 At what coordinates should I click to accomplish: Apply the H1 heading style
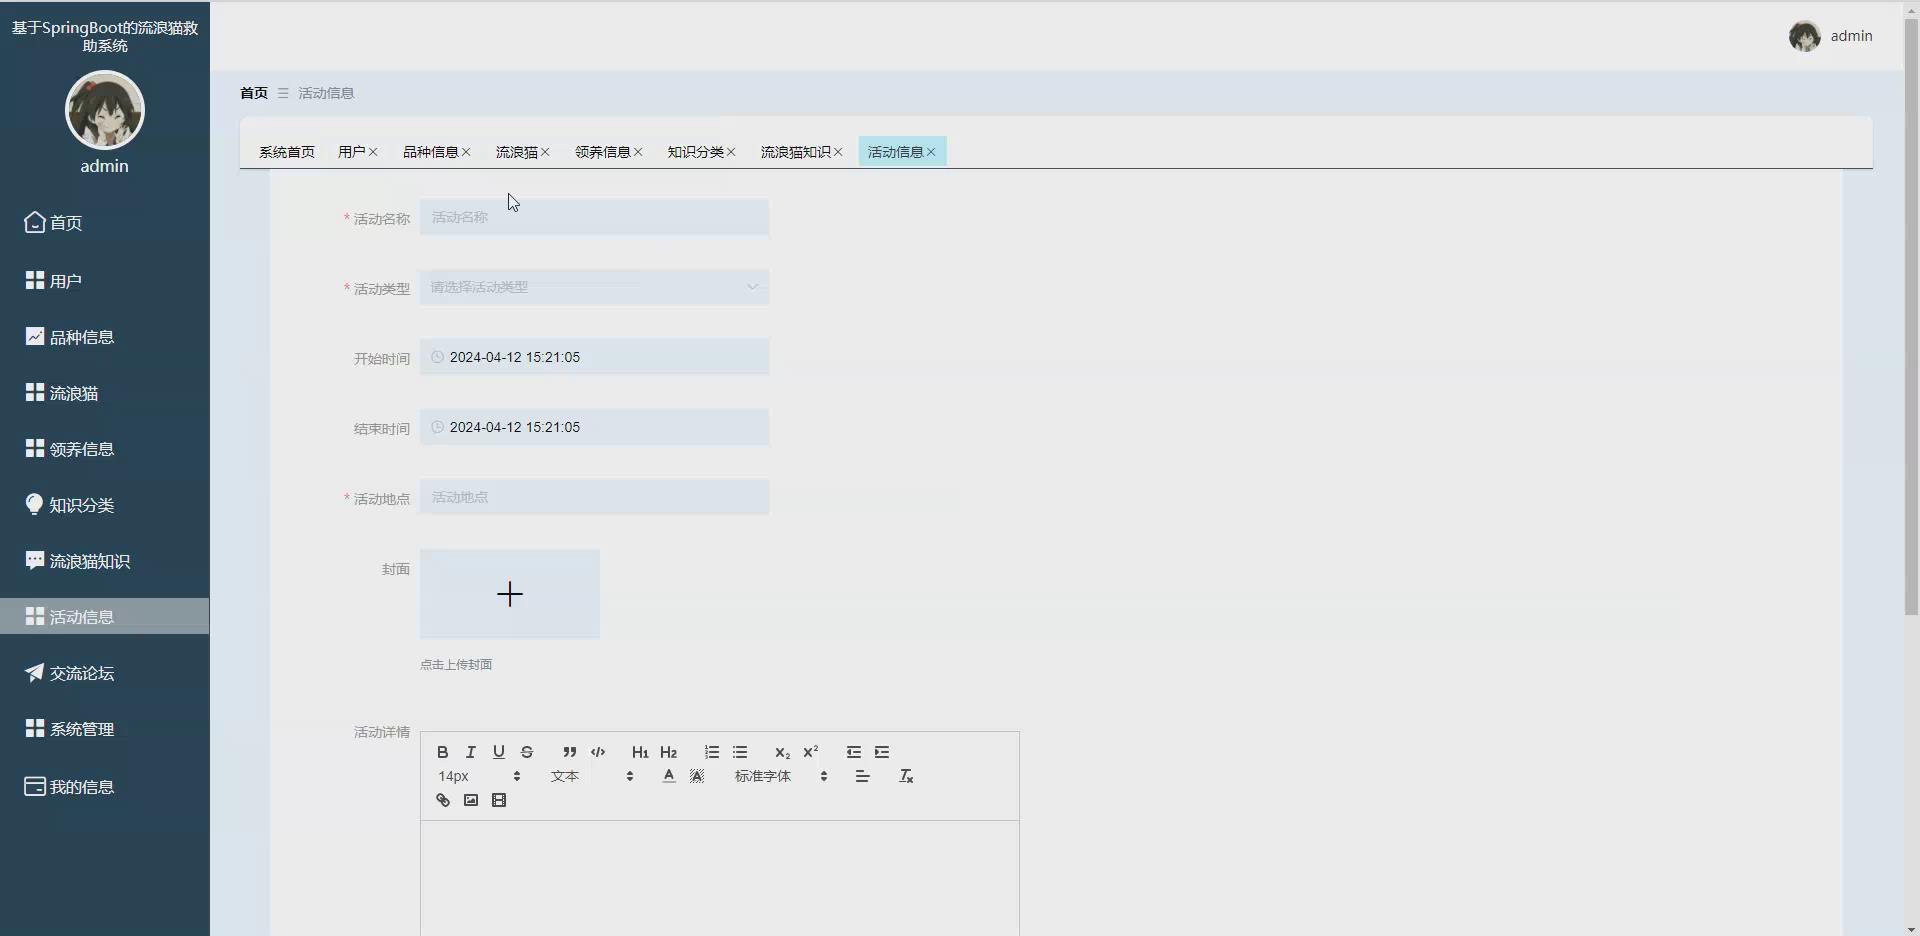click(640, 752)
